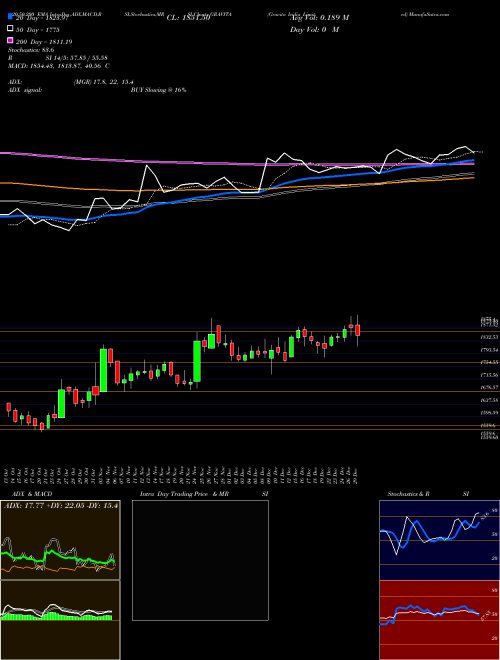The height and width of the screenshot is (660, 500).
Task: Click the 1793.54 price axis label
Action: tap(489, 350)
